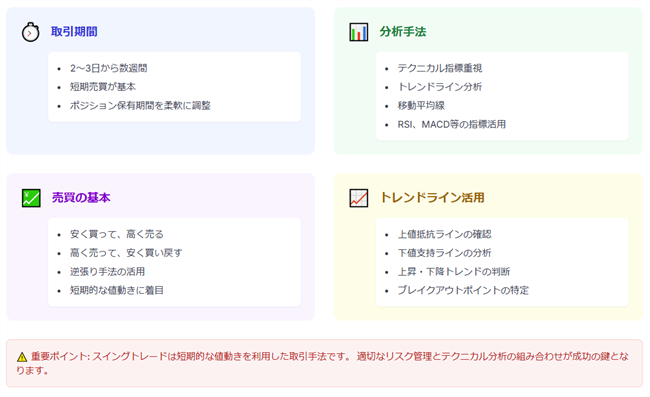Select the 取引期間 heading
This screenshot has width=650, height=397.
pyautogui.click(x=74, y=32)
